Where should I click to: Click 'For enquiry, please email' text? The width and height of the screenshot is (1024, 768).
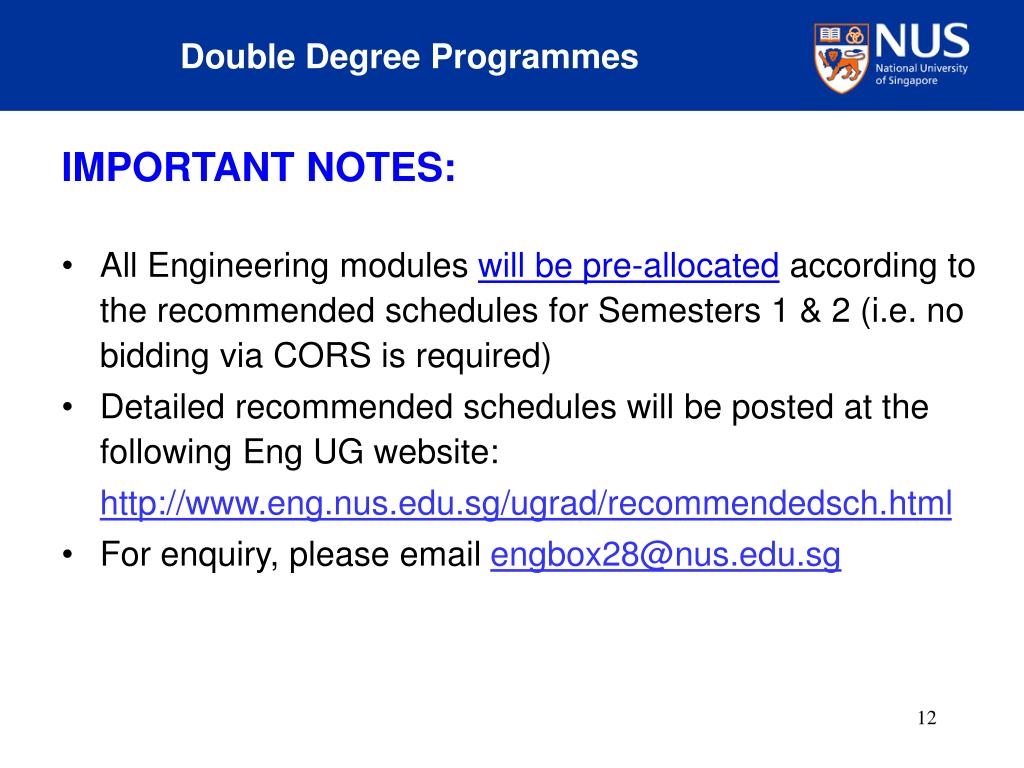point(291,555)
